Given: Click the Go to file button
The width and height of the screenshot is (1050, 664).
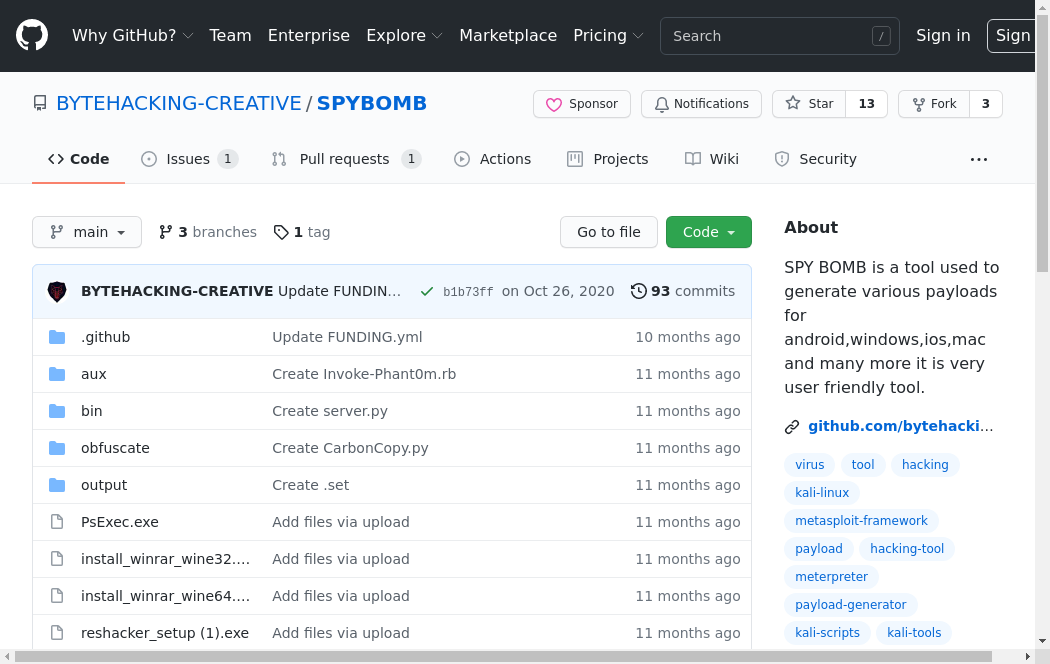Looking at the screenshot, I should [x=608, y=232].
